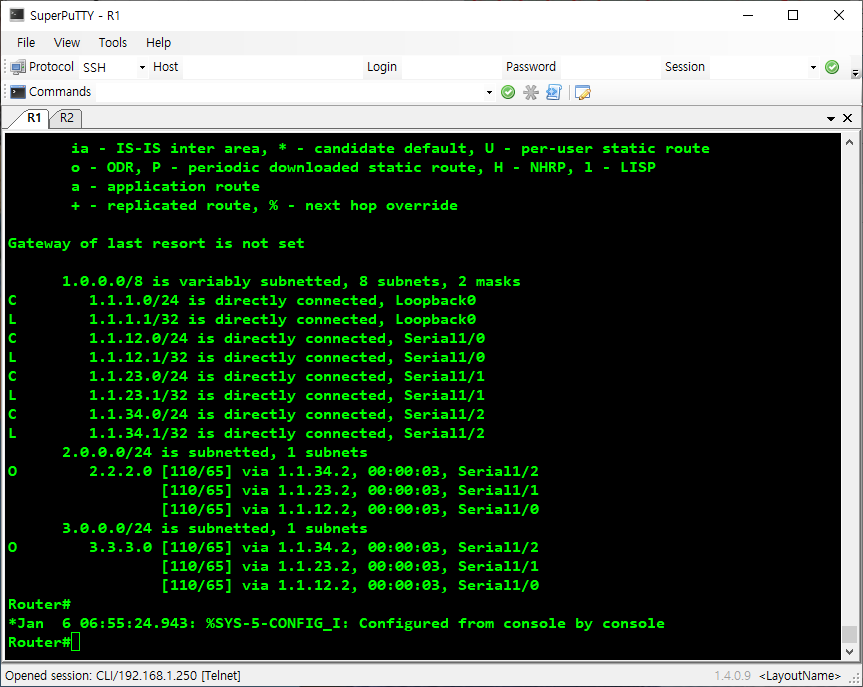863x687 pixels.
Task: Click the '1.0.0.0/8 is variably subnetted' line
Action: 291,281
